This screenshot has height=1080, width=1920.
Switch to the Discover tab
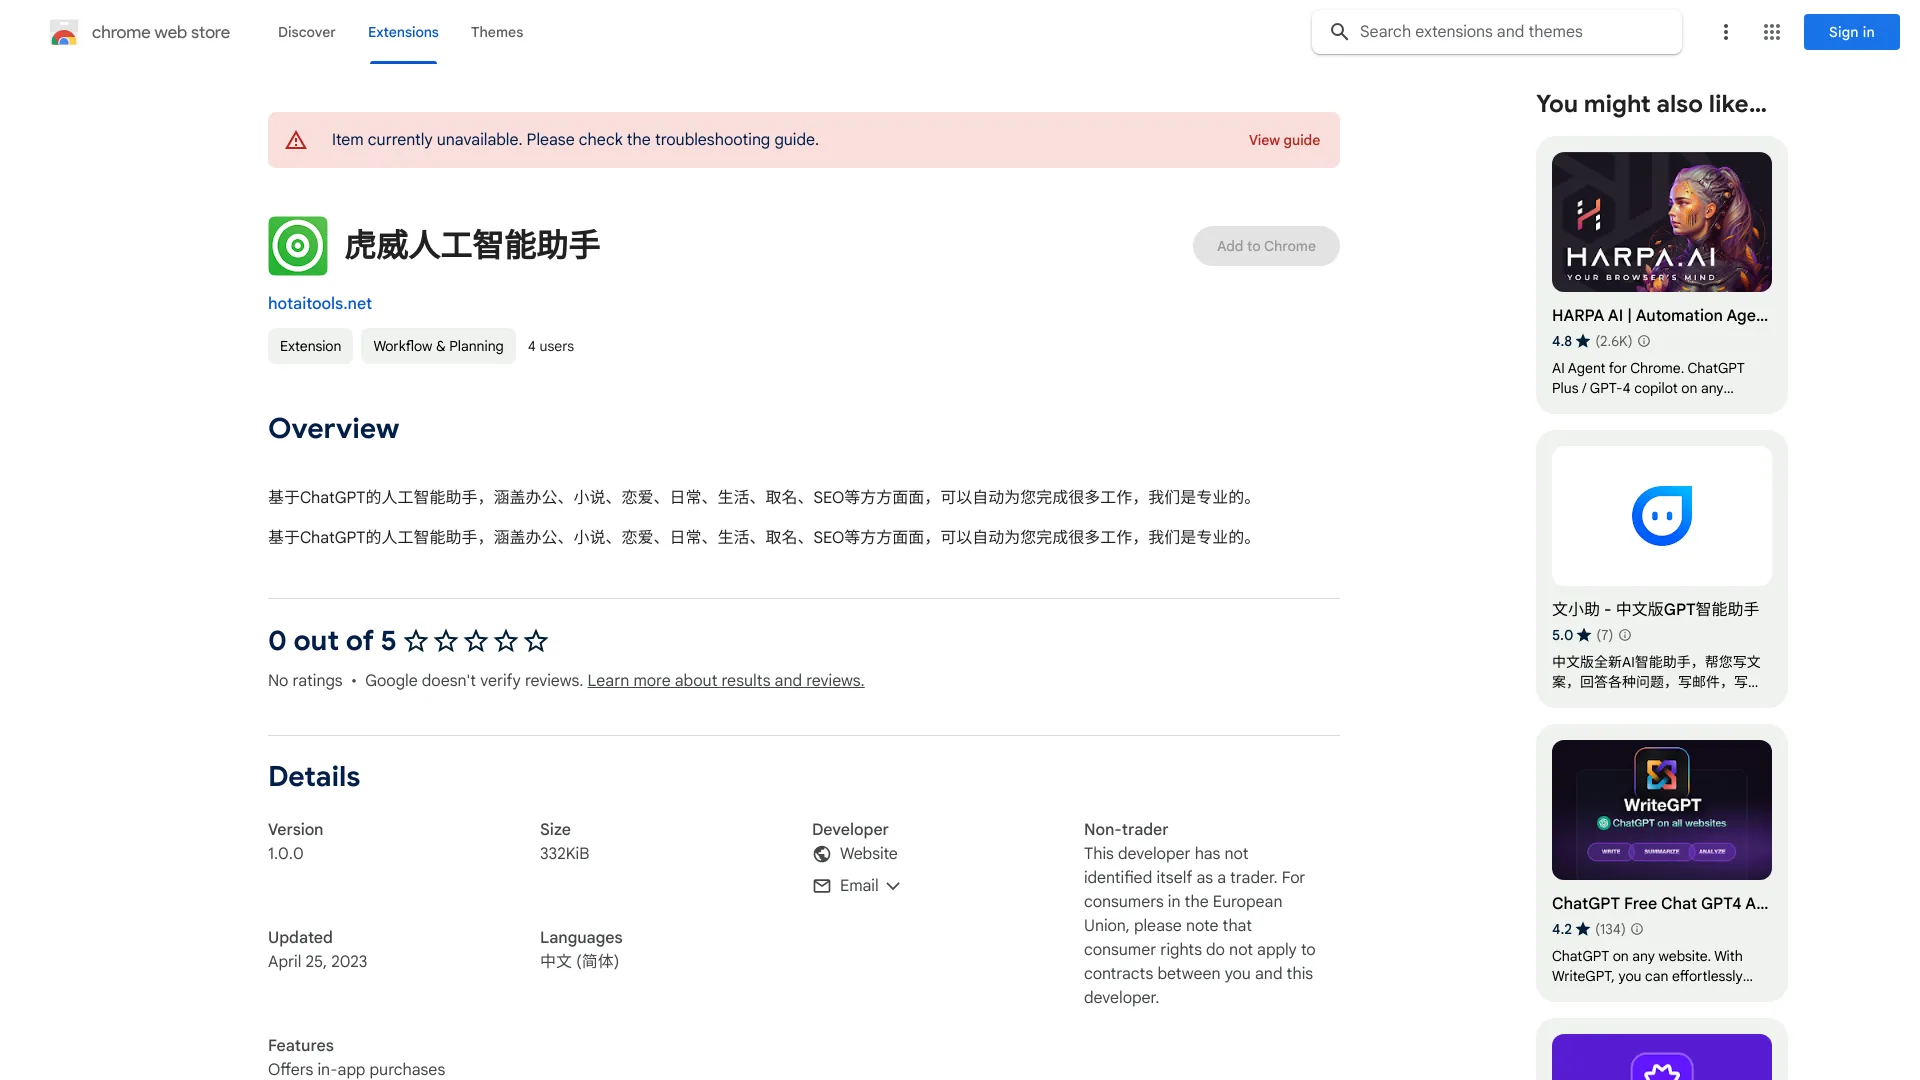coord(306,32)
